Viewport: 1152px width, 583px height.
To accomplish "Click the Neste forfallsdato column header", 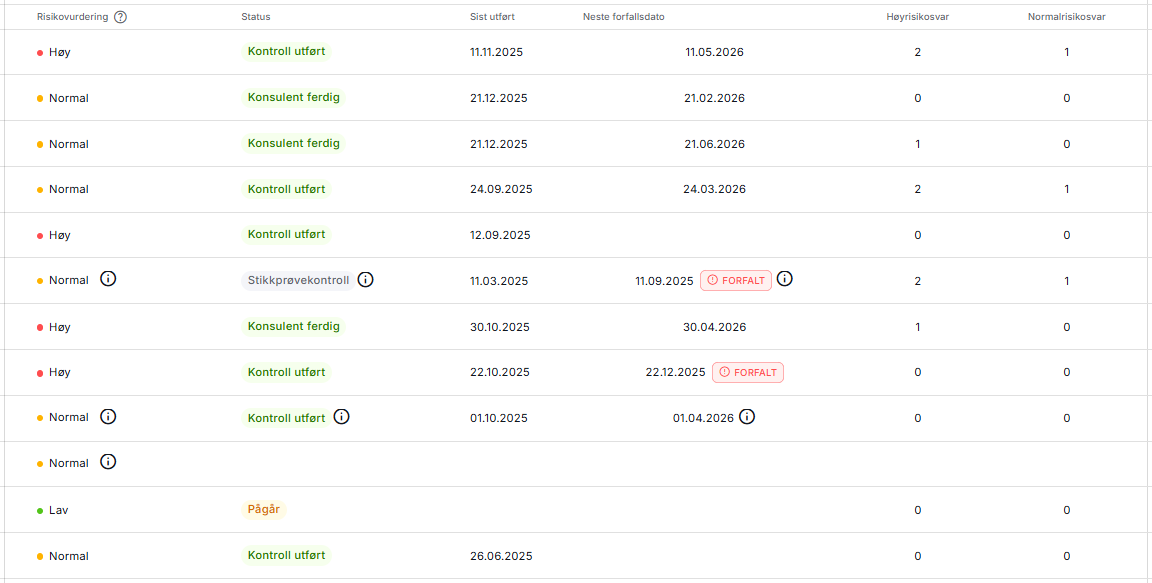I will pos(624,17).
